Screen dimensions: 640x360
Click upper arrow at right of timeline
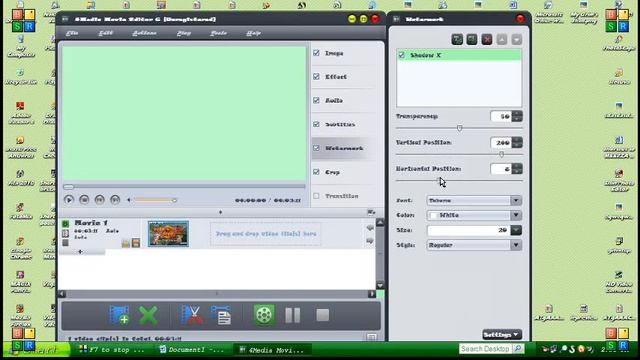pos(370,228)
